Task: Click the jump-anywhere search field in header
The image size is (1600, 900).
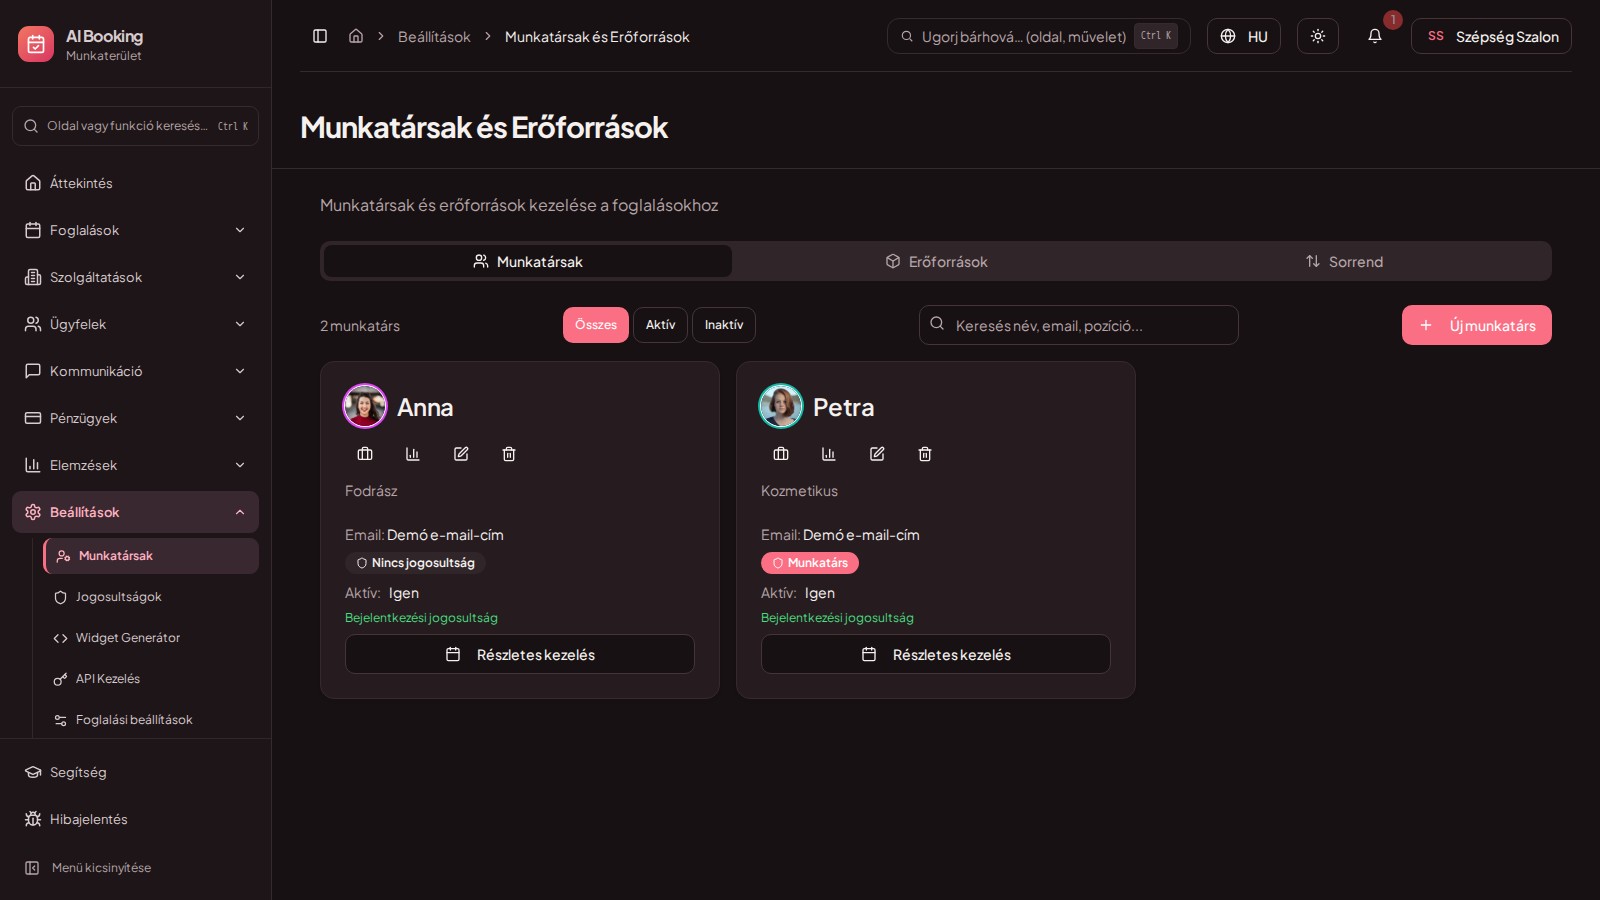Action: (x=1038, y=36)
